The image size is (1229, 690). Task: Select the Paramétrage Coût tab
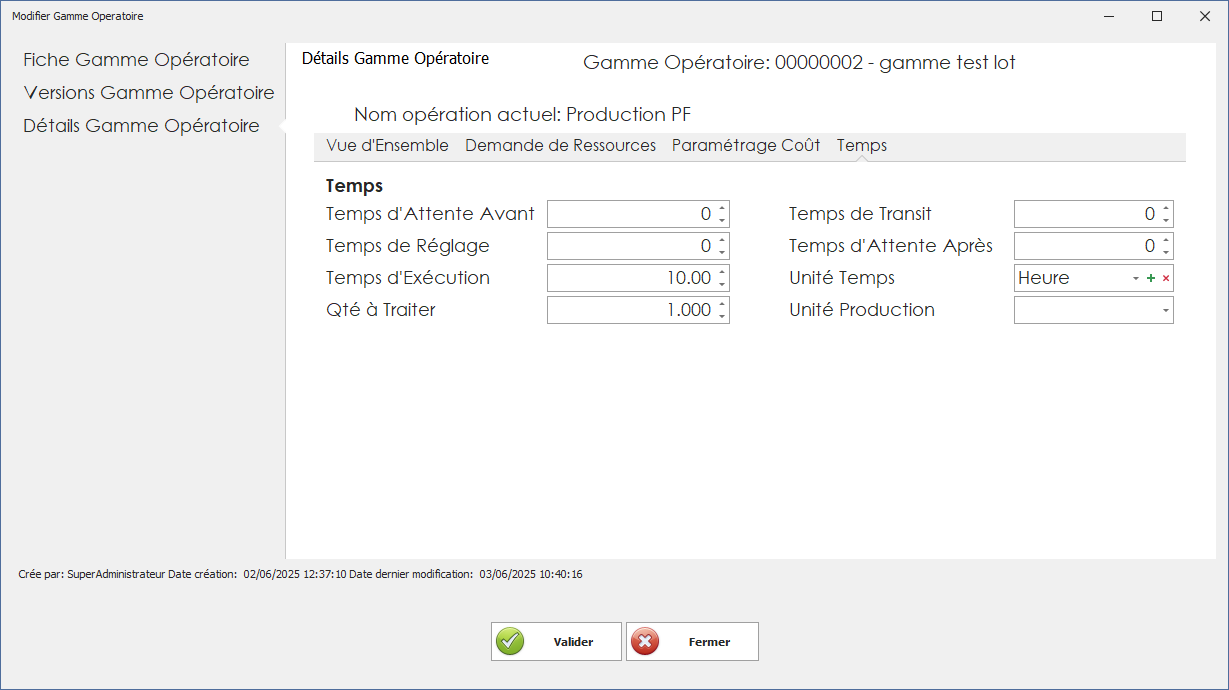743,145
